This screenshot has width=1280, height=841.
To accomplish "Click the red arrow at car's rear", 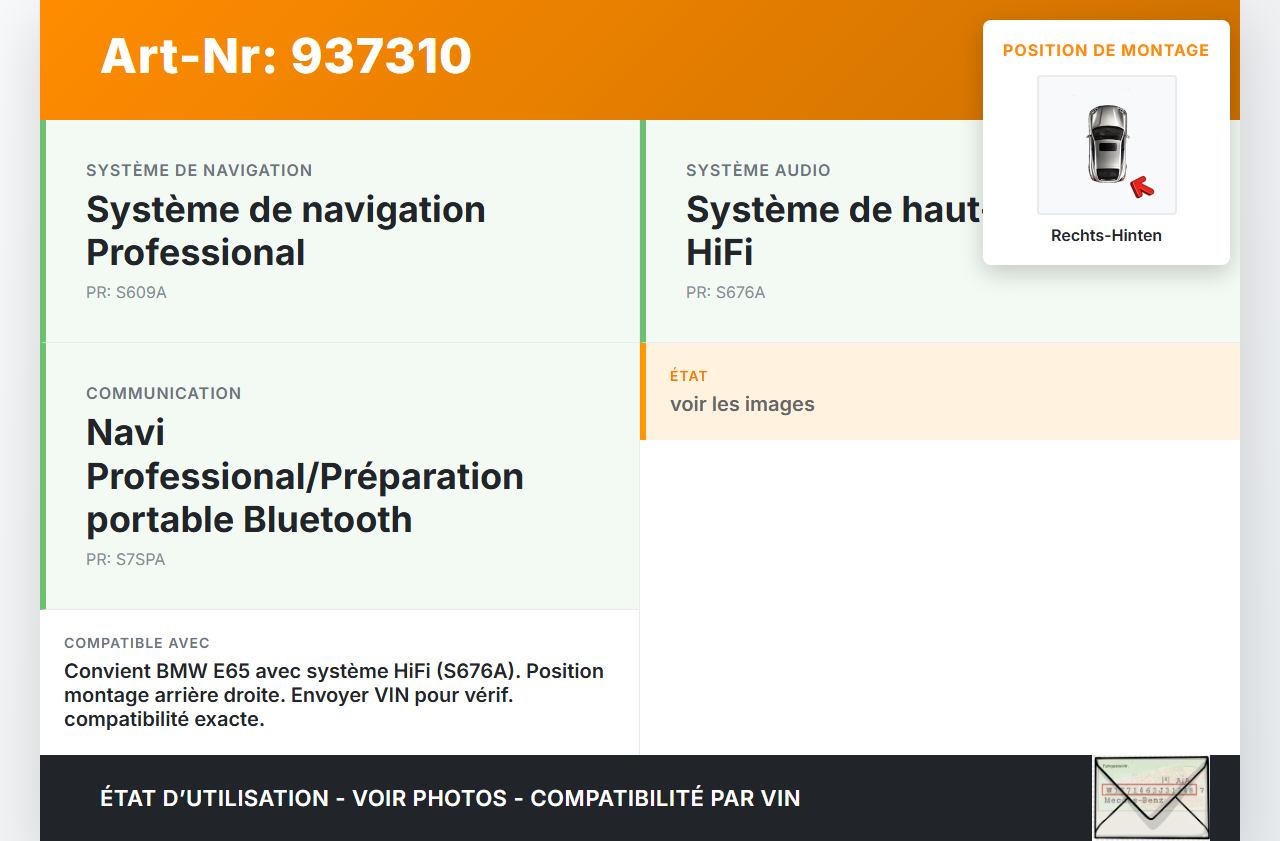I will pyautogui.click(x=1141, y=187).
